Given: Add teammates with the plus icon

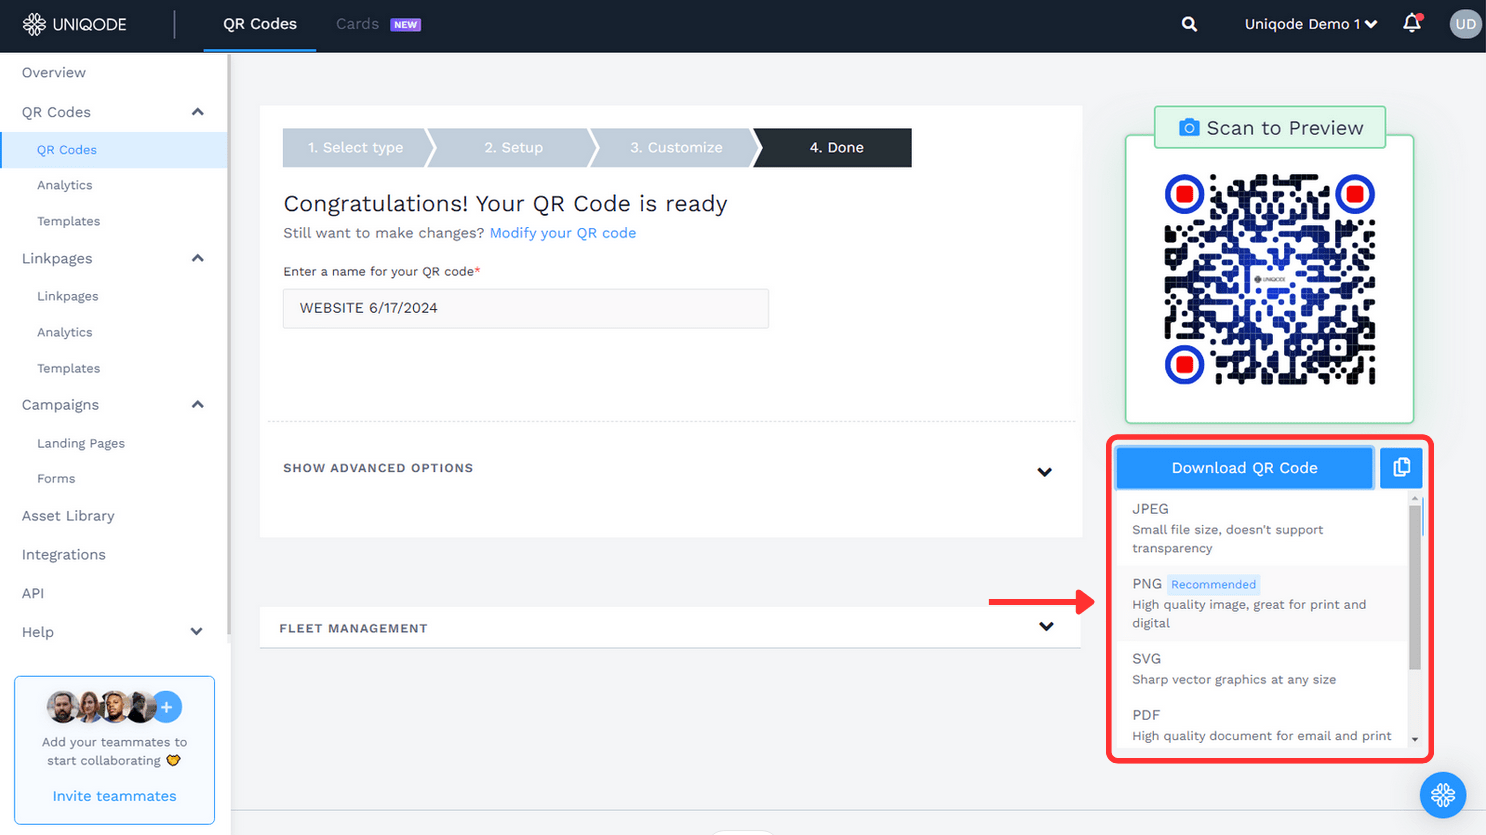Looking at the screenshot, I should (x=166, y=706).
